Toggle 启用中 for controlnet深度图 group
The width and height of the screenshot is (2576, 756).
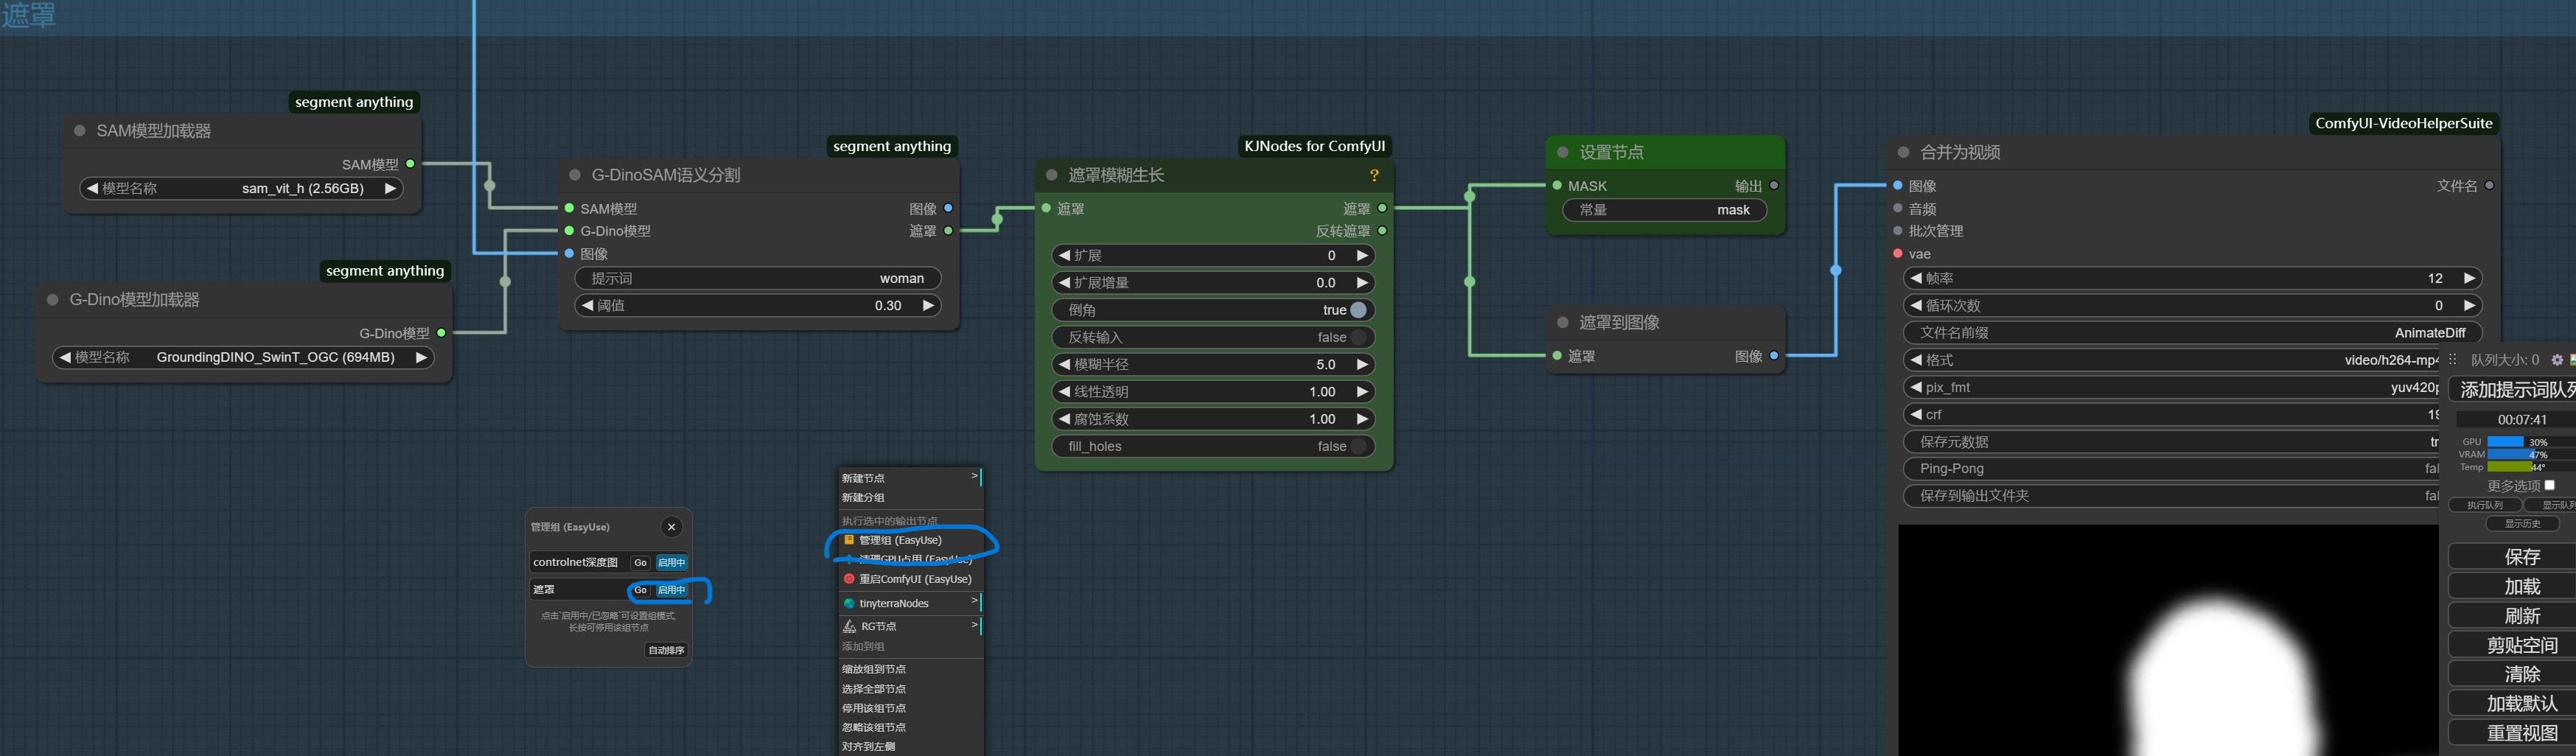[x=671, y=563]
